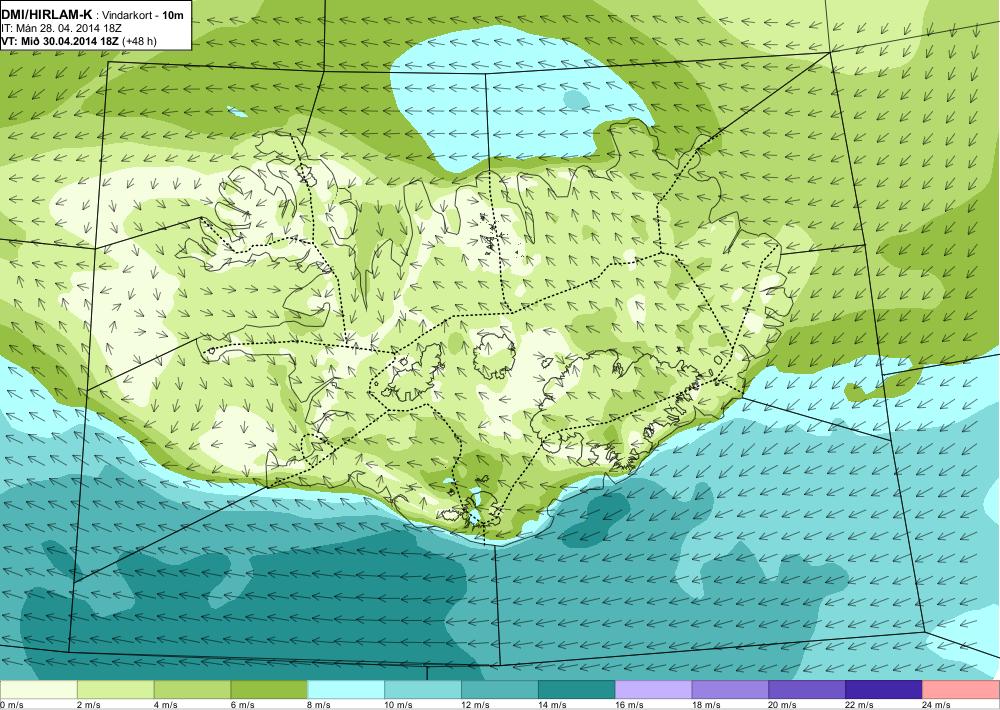The width and height of the screenshot is (1000, 710).
Task: Click the dark indigo swatch between 22 and 24 m/s
Action: (884, 690)
